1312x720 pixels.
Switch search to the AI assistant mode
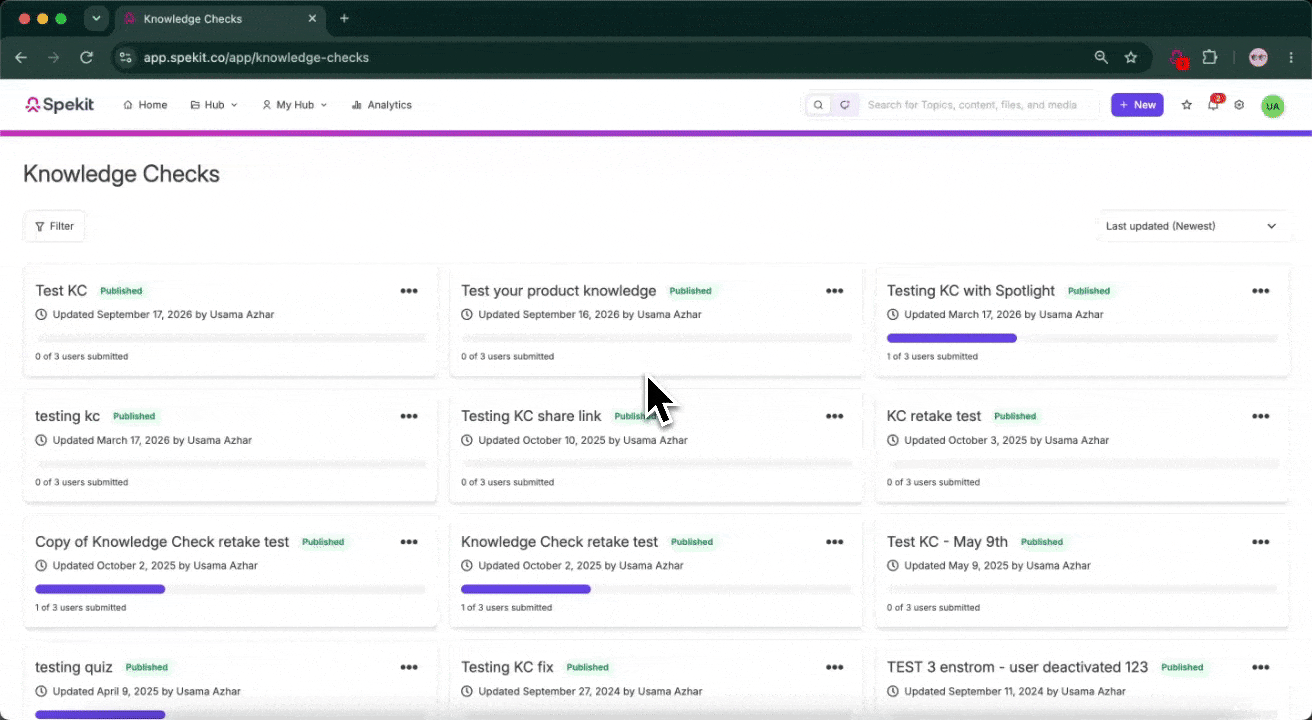pyautogui.click(x=845, y=105)
